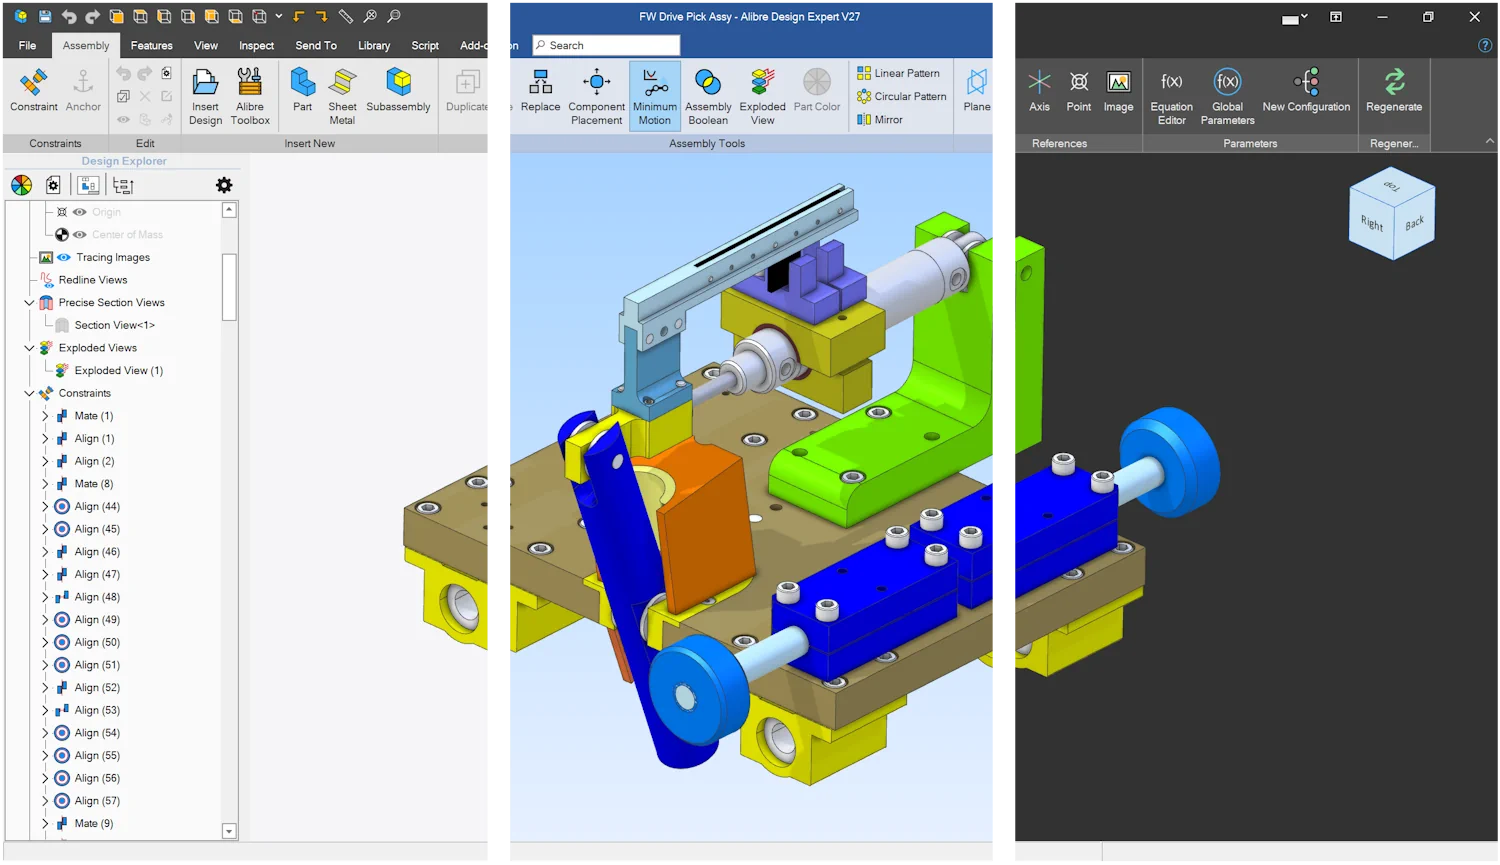Click inside the Search field
This screenshot has height=865, width=1500.
605,45
